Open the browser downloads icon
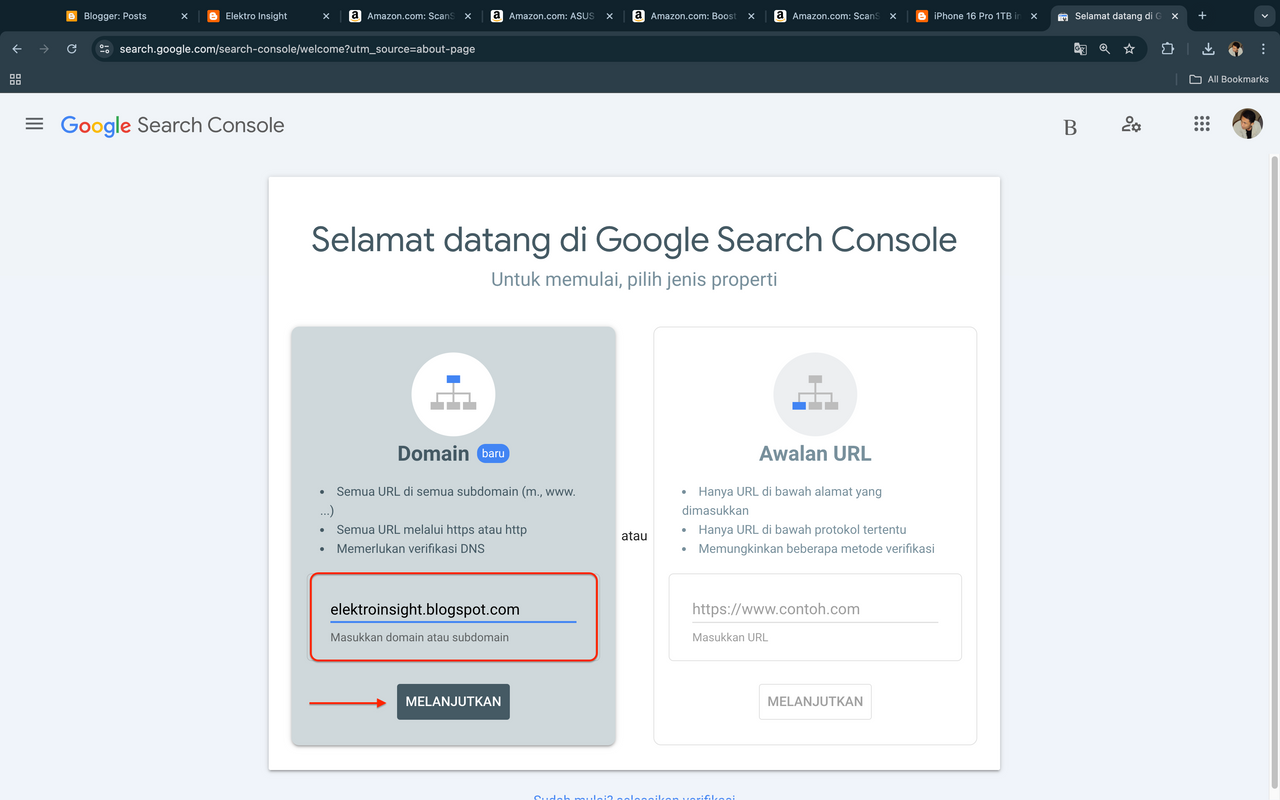This screenshot has height=800, width=1280. 1208,48
